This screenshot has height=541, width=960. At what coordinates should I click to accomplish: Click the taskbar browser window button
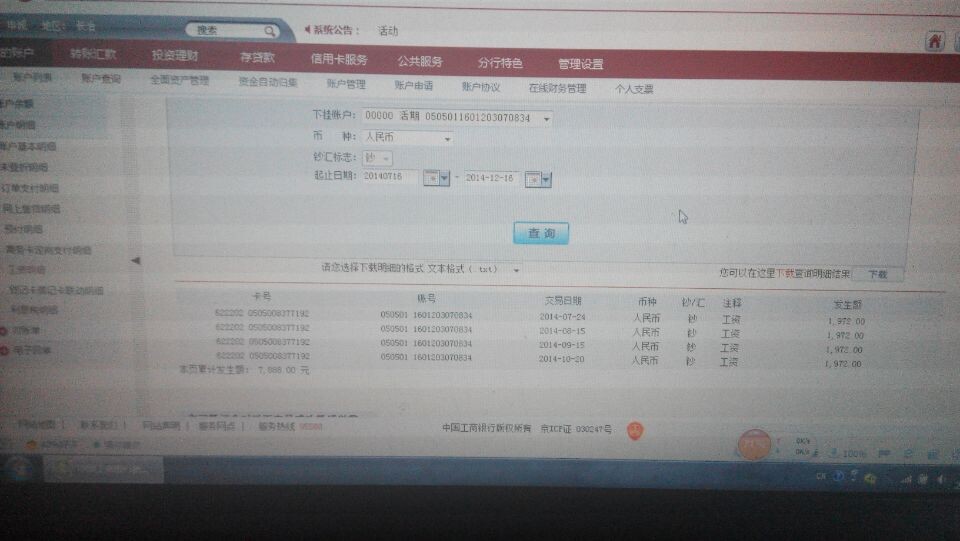(103, 470)
